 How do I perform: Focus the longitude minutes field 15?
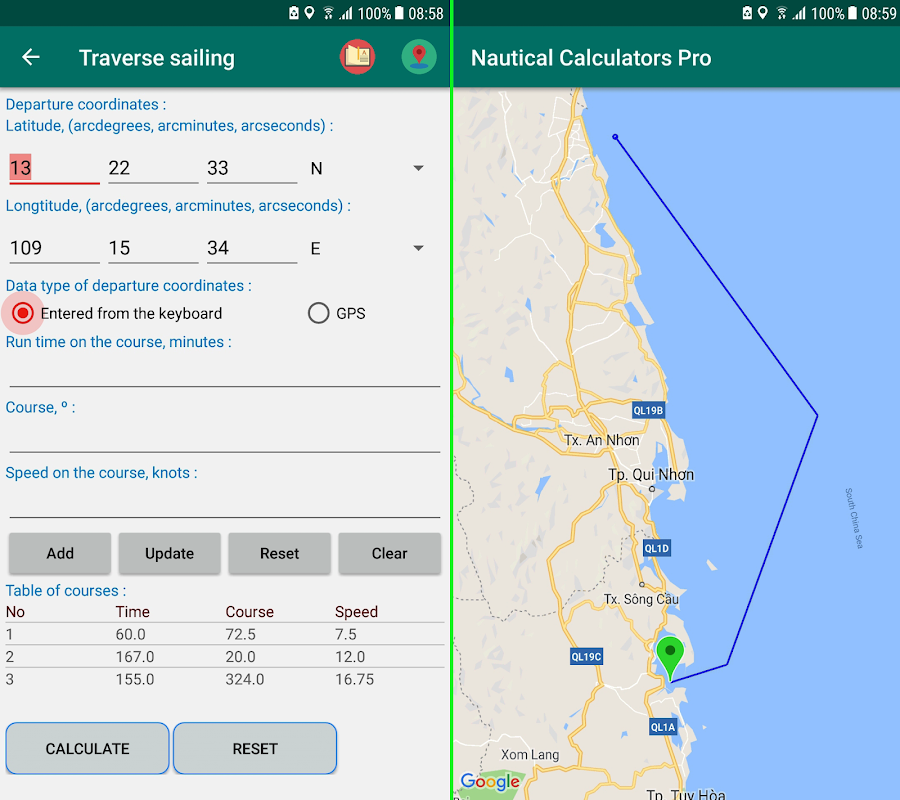pyautogui.click(x=153, y=248)
